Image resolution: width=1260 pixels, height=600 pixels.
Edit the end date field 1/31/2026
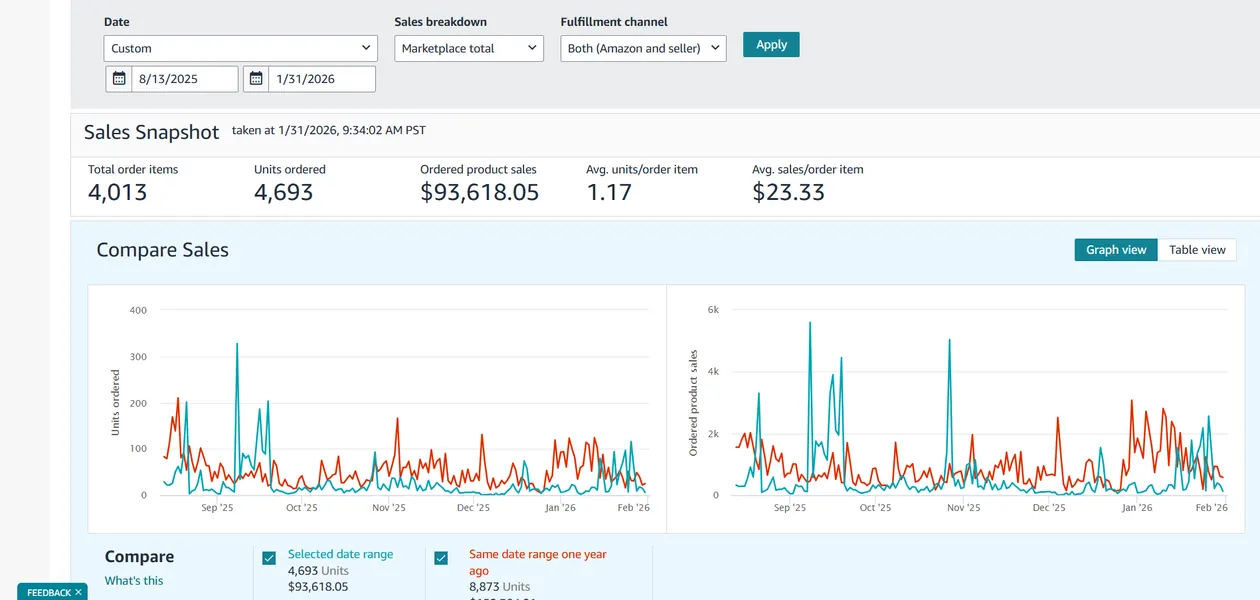pos(323,79)
